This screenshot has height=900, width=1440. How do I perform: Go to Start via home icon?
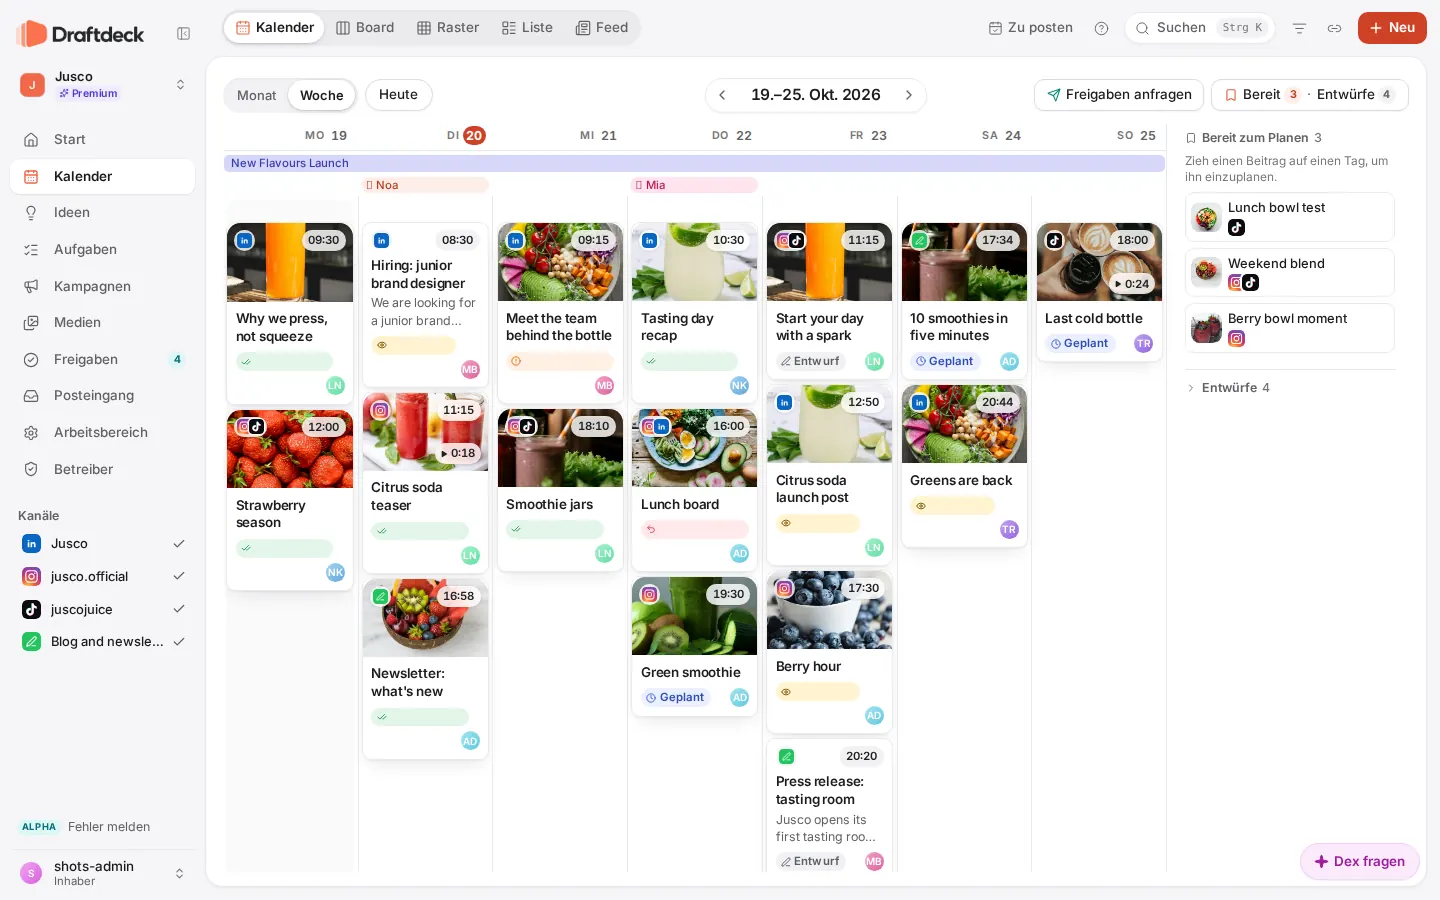pyautogui.click(x=31, y=140)
